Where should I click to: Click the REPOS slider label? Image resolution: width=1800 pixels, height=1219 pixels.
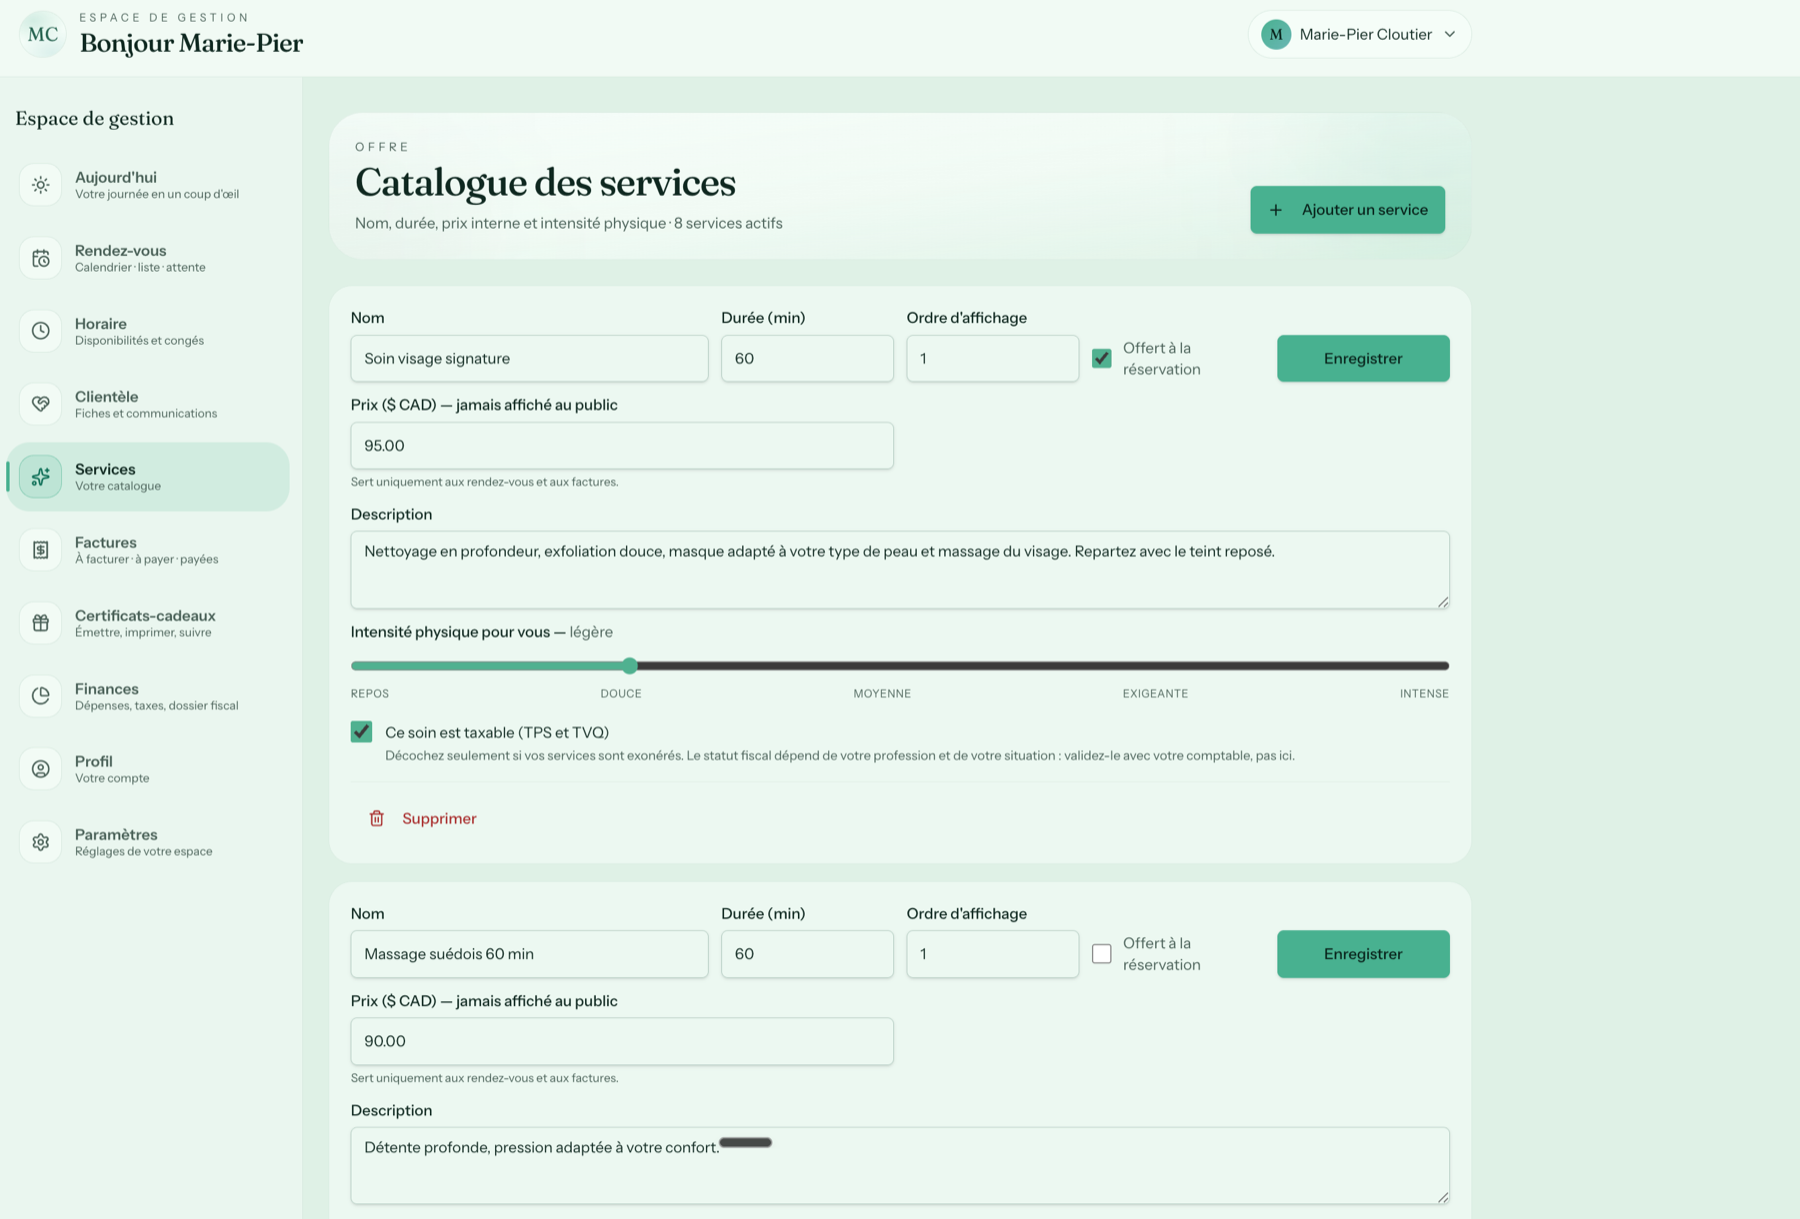point(370,693)
